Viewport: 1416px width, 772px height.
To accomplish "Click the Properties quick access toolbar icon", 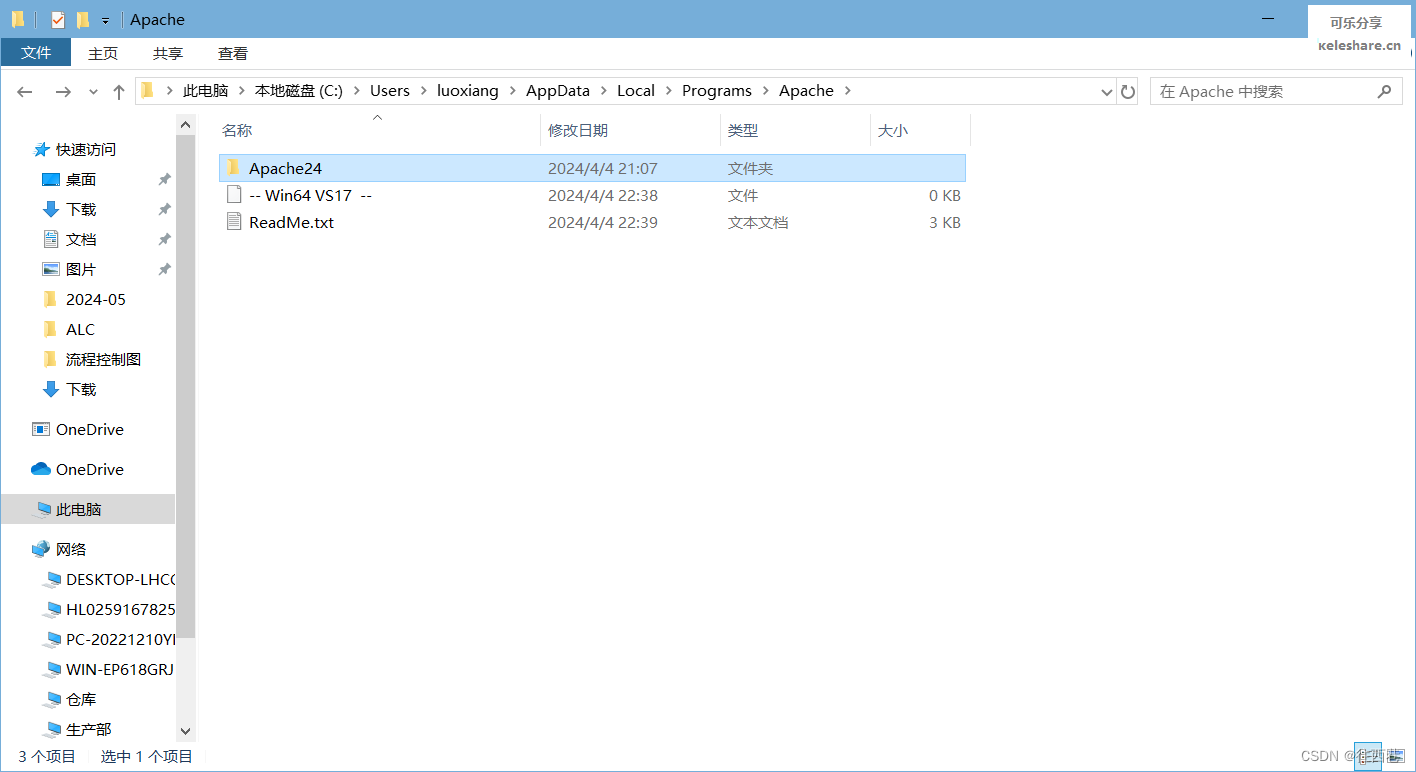I will point(58,20).
